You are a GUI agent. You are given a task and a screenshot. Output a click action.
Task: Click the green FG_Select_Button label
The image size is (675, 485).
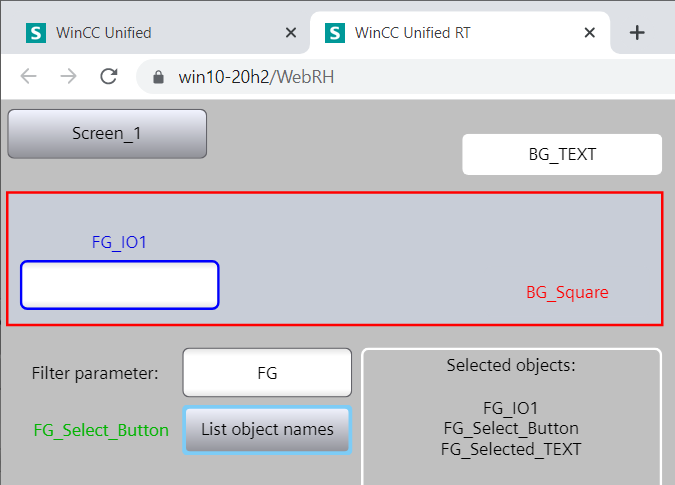point(101,430)
